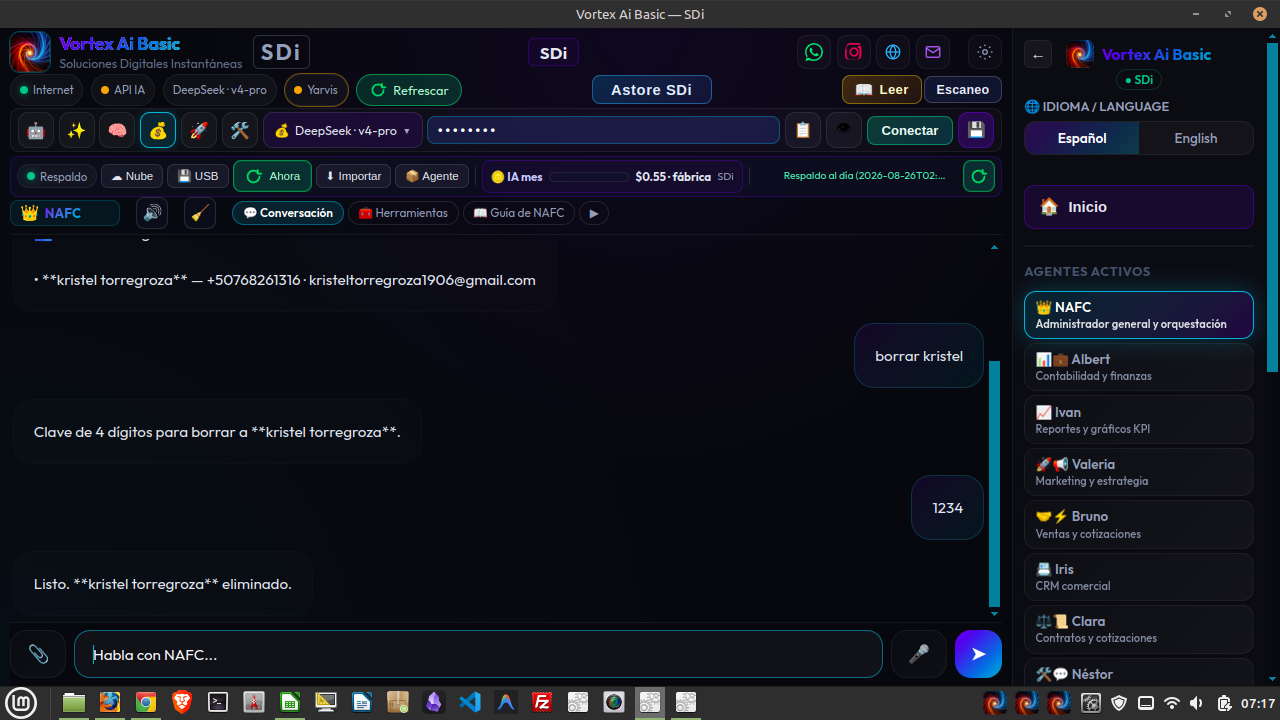
Task: Select the rocket provider icon
Action: click(x=198, y=130)
